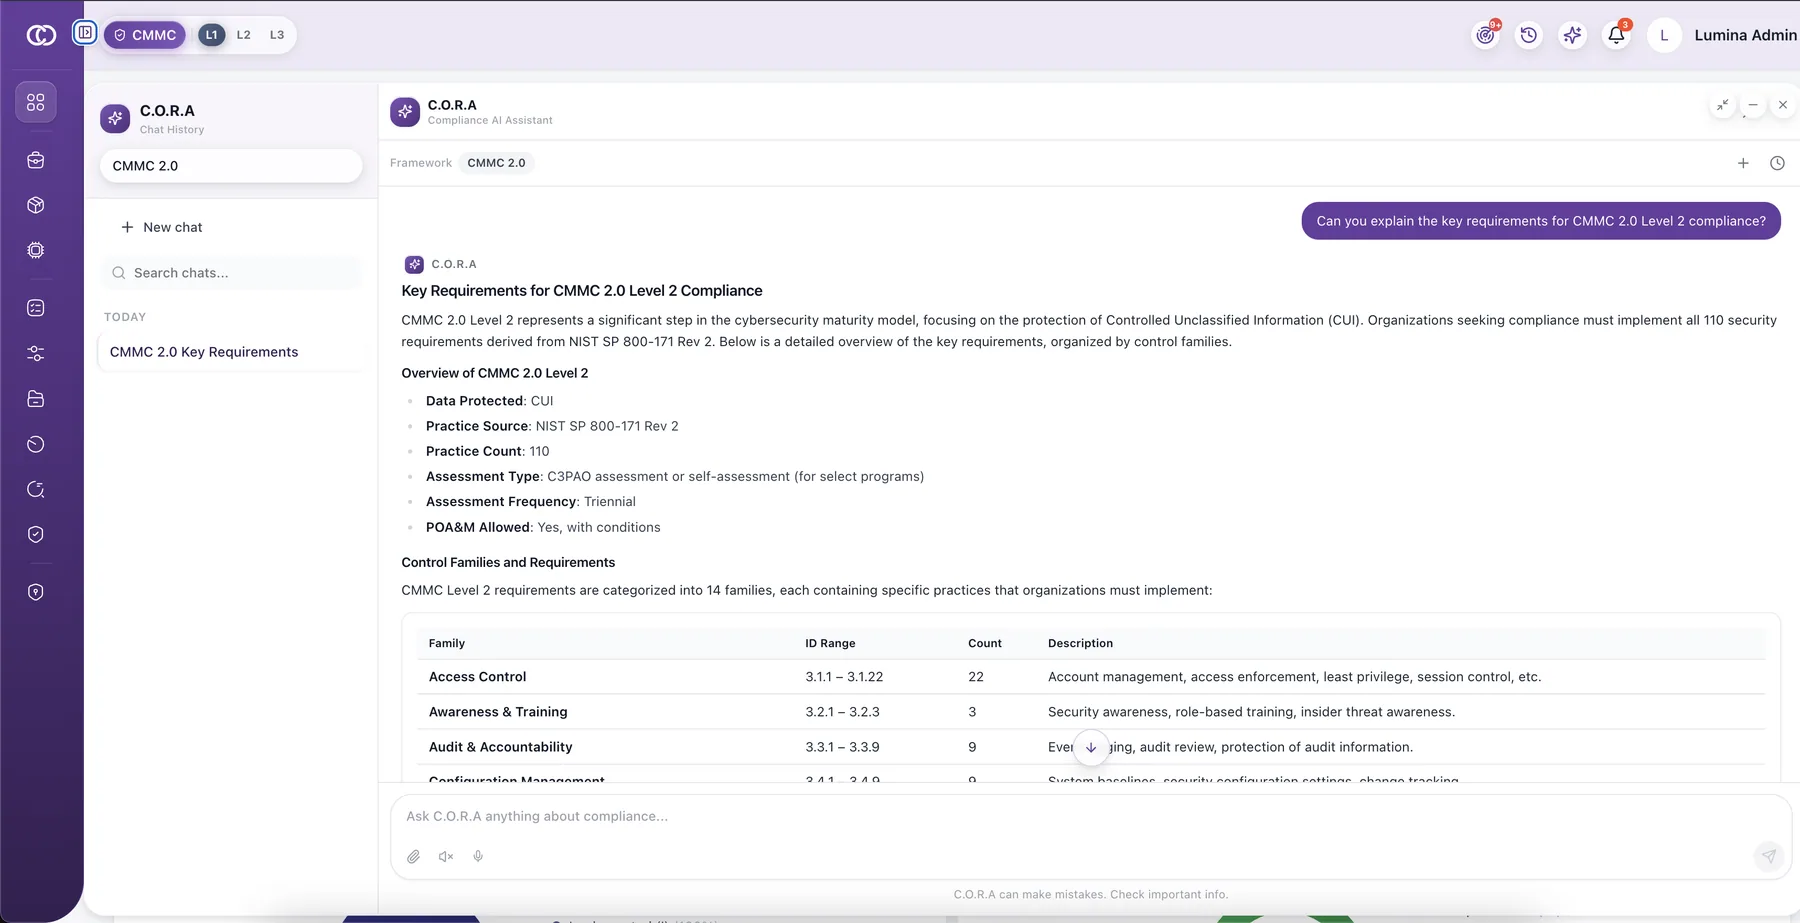The height and width of the screenshot is (923, 1800).
Task: Focus the Search chats field
Action: [231, 273]
